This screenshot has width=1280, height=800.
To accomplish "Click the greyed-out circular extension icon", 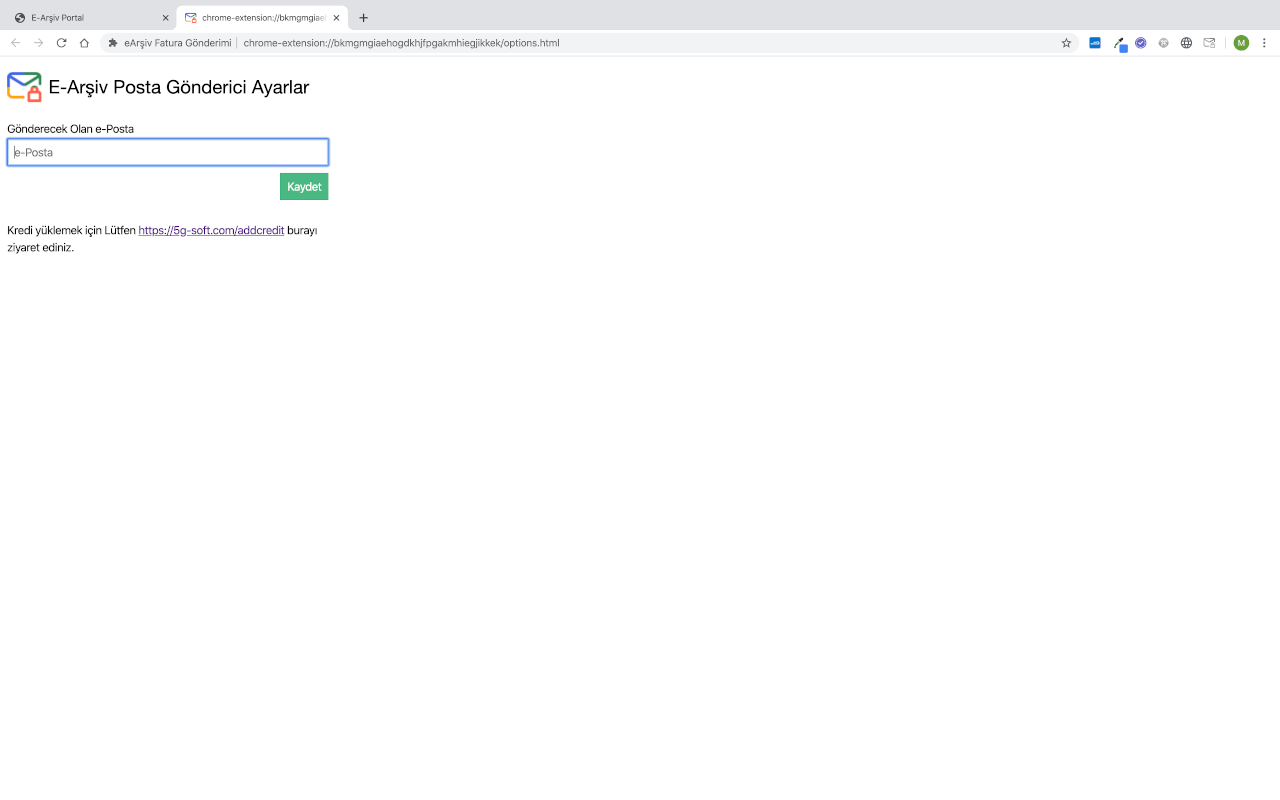I will tap(1163, 43).
